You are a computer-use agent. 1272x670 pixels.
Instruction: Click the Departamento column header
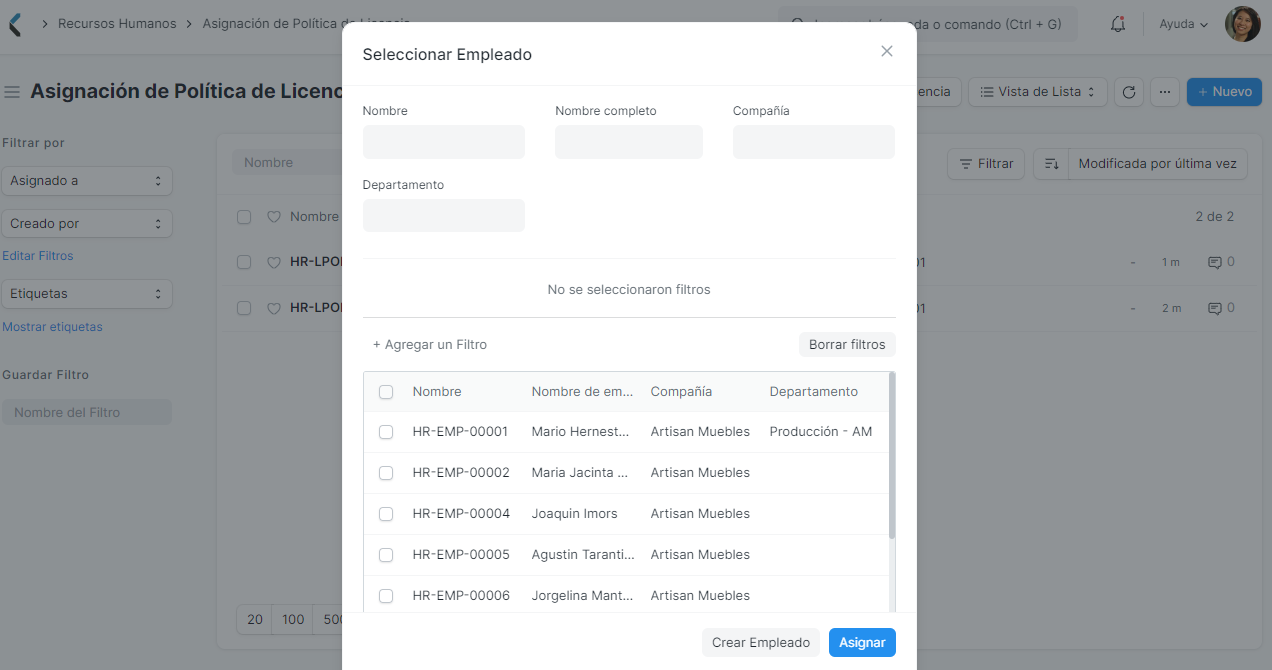(x=814, y=392)
